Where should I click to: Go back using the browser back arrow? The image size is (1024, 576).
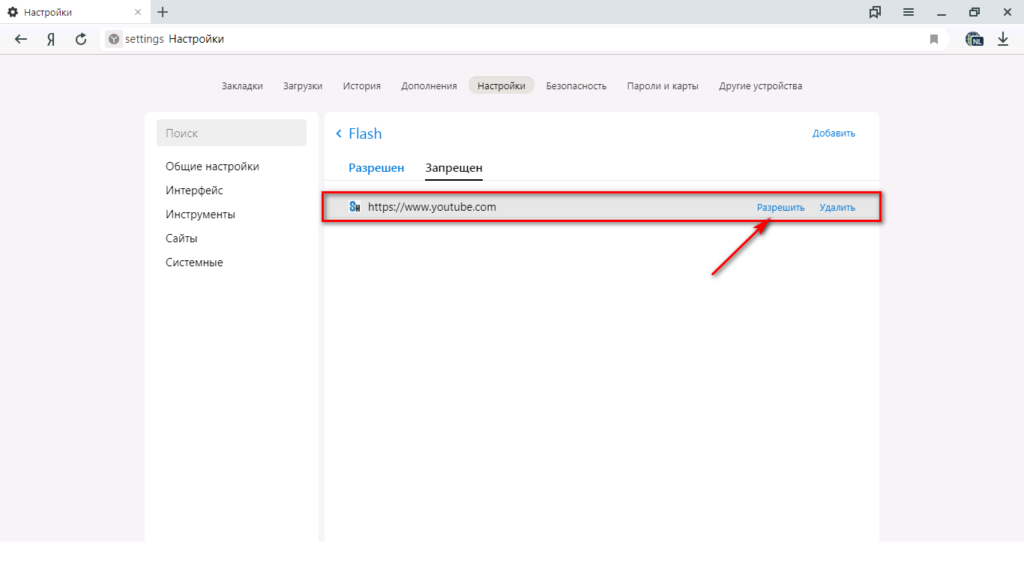21,39
